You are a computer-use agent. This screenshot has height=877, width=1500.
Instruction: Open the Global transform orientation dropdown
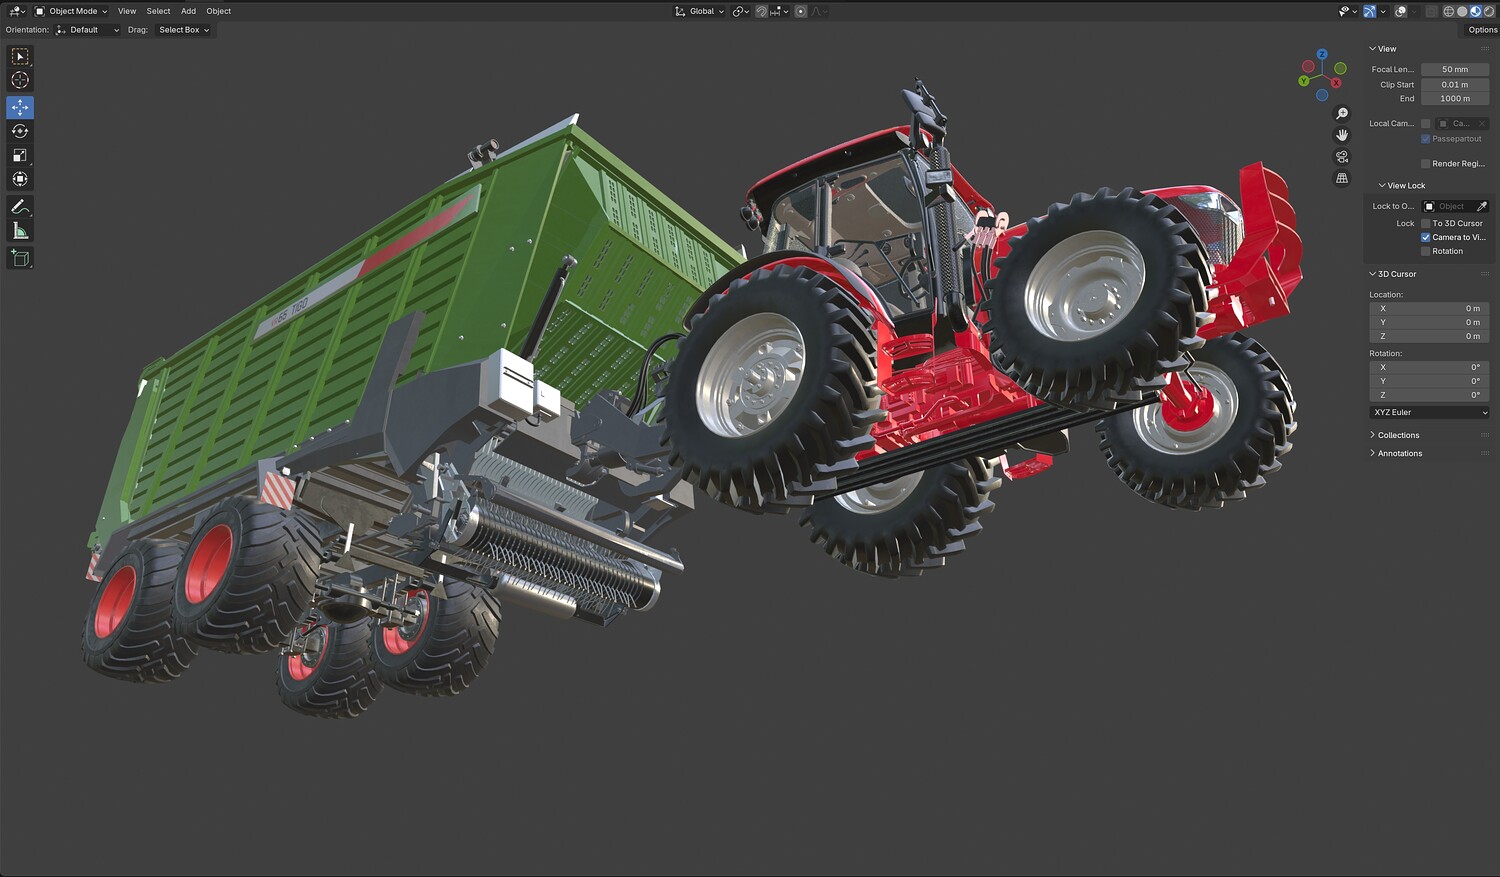[700, 11]
